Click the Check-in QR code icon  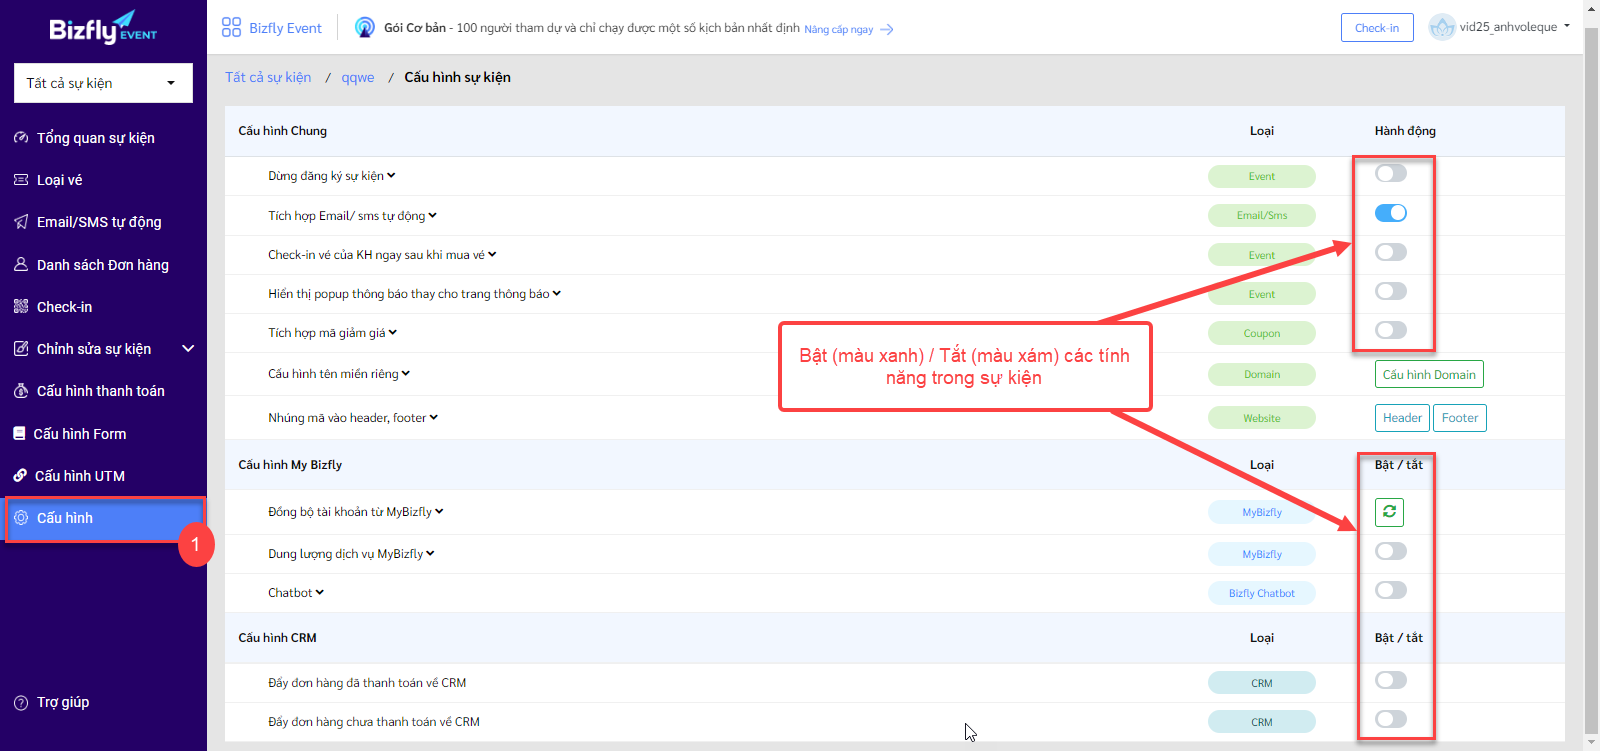[x=21, y=307]
